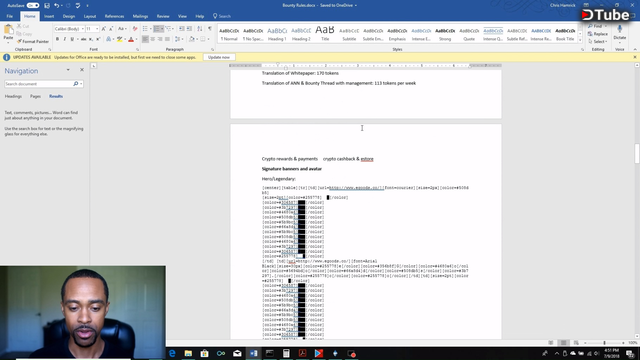Expand the Styles gallery More arrow

[x=580, y=40]
